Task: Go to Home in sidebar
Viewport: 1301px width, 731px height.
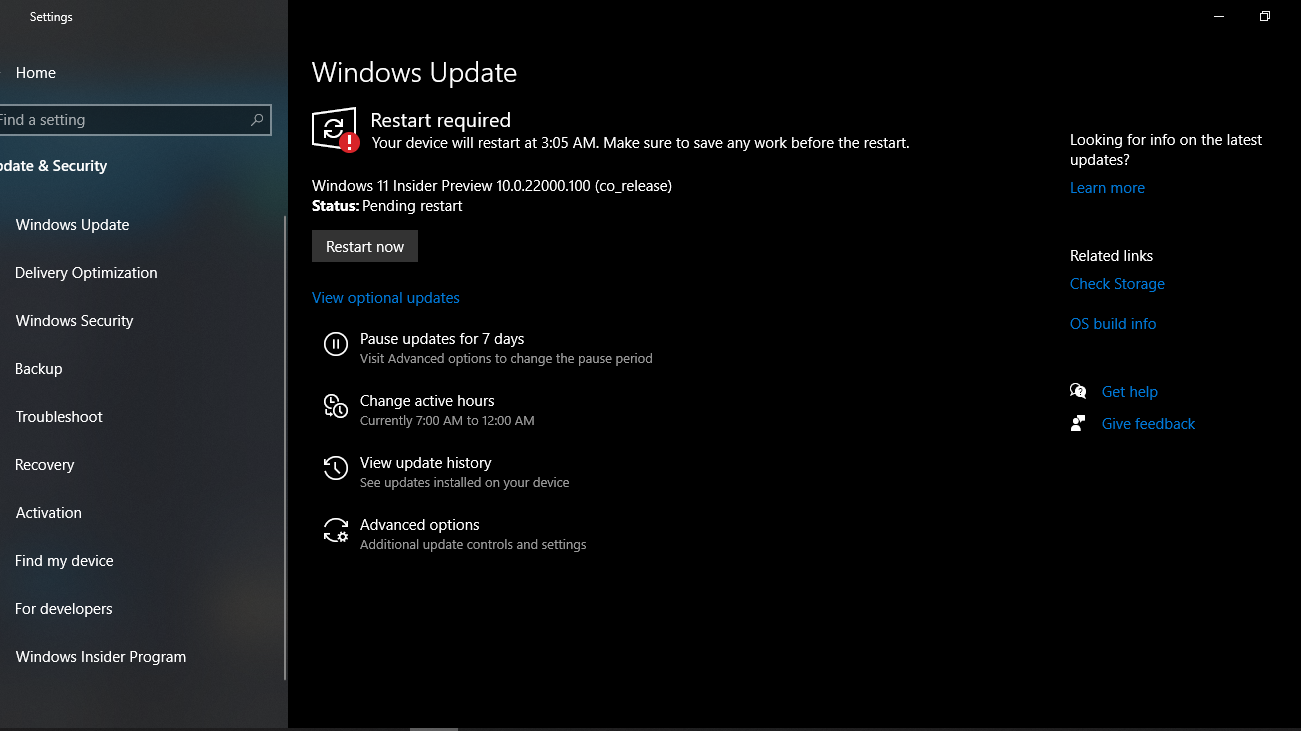Action: coord(36,73)
